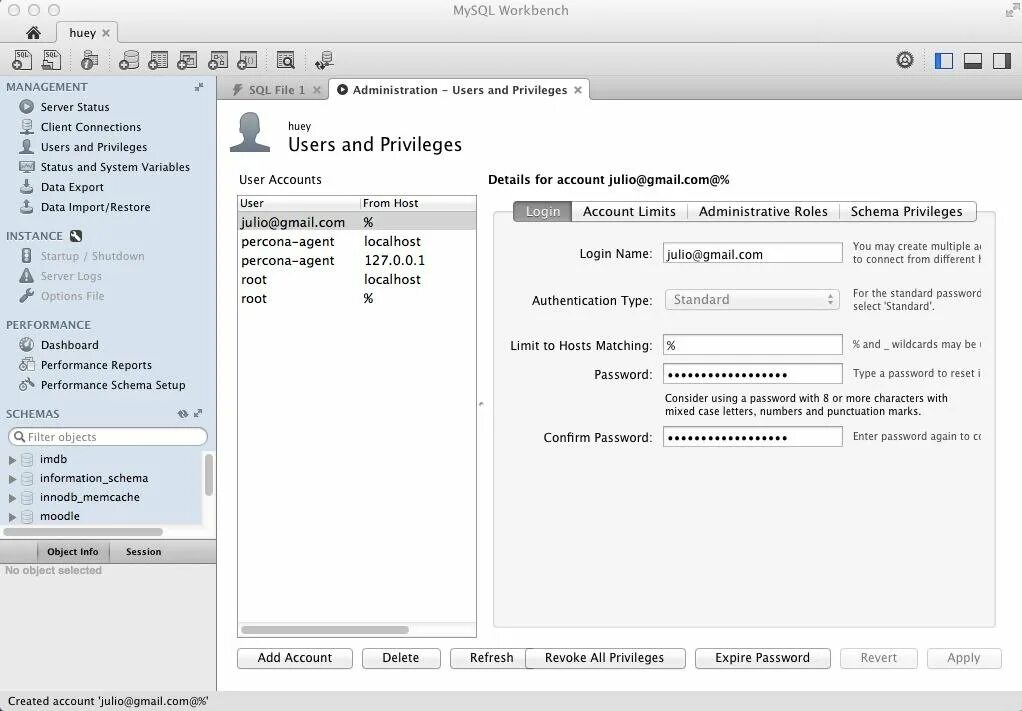Click the Filter objects search box
Viewport: 1022px width, 711px height.
(108, 437)
